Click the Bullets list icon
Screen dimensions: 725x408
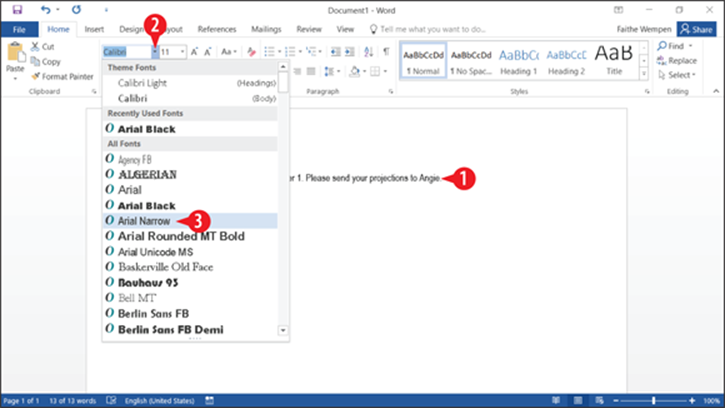269,51
